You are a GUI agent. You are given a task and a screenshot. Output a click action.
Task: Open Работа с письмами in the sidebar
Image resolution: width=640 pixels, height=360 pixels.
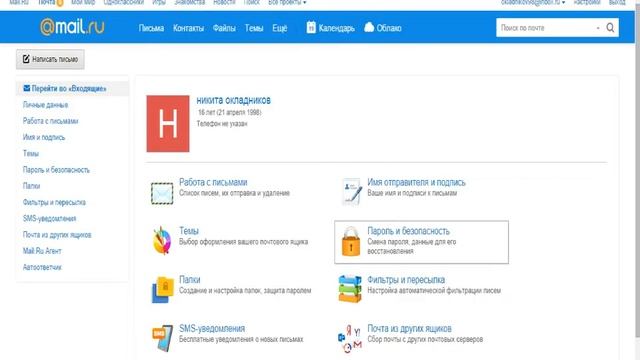click(x=51, y=121)
